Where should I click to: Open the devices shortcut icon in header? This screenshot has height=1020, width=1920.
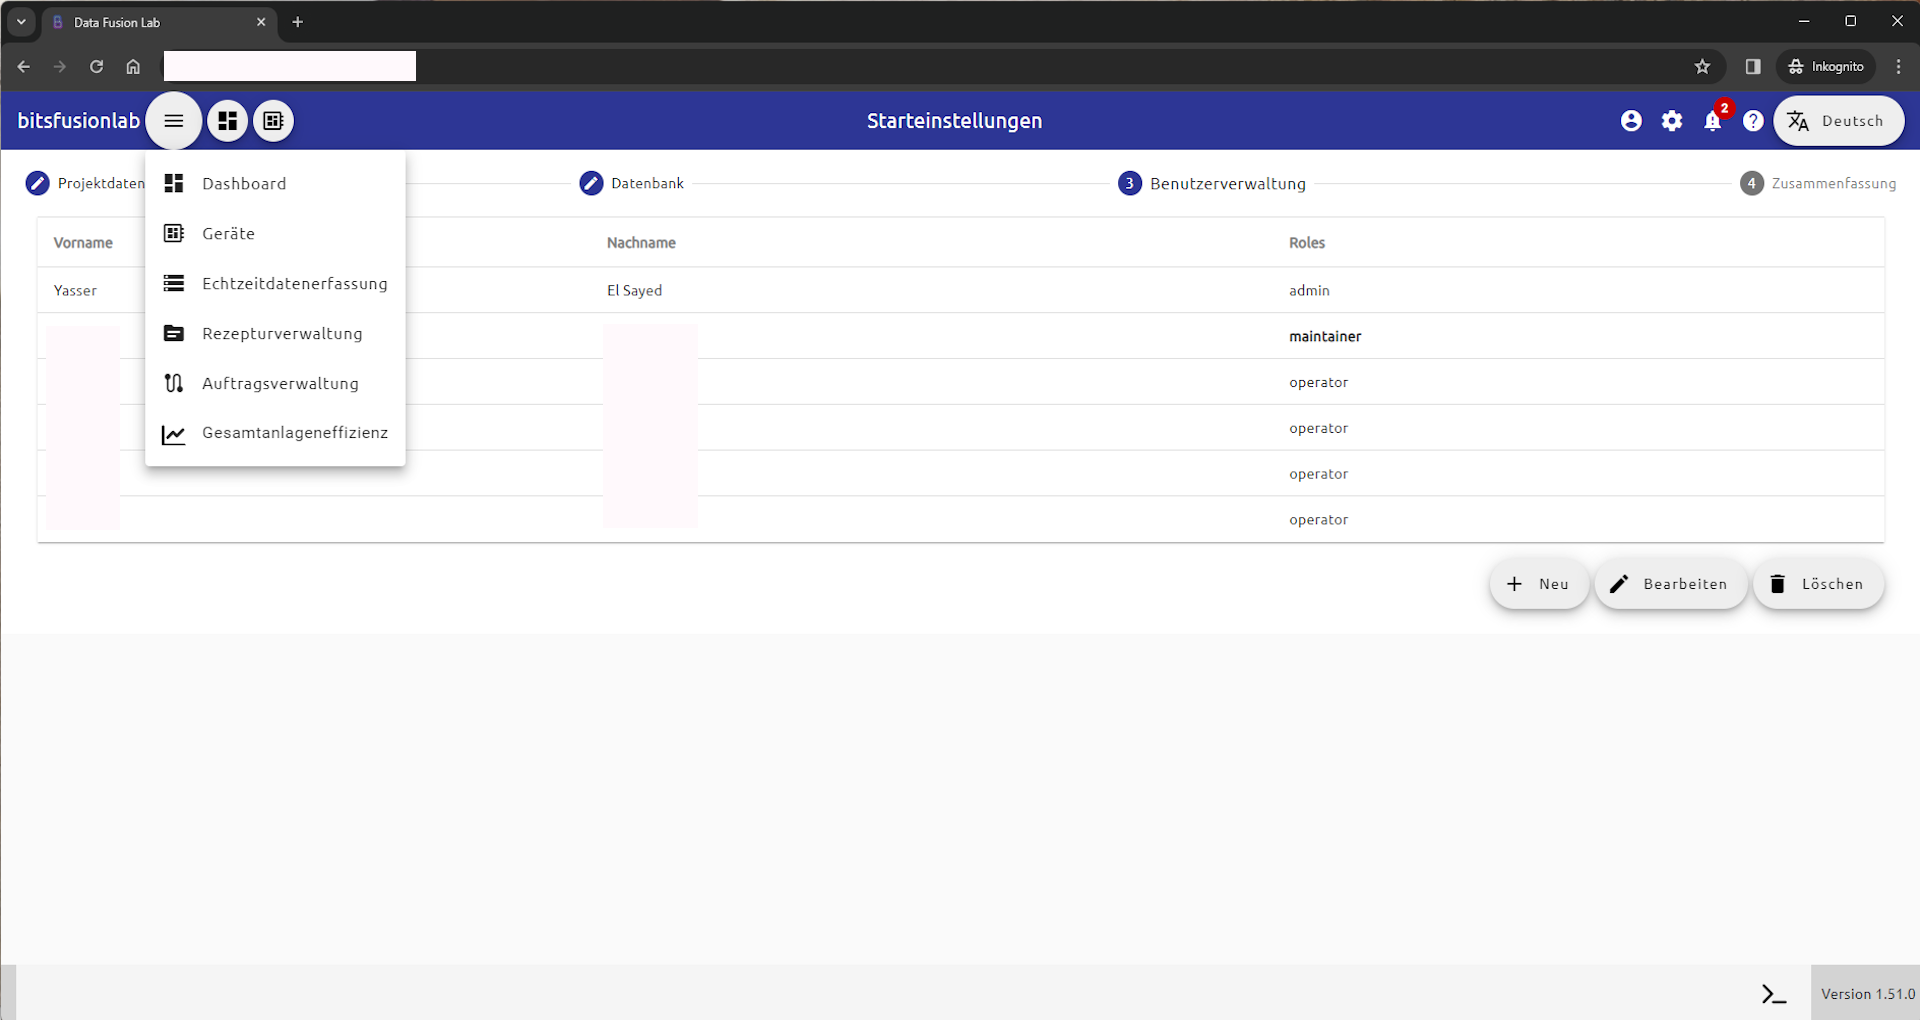click(x=273, y=121)
